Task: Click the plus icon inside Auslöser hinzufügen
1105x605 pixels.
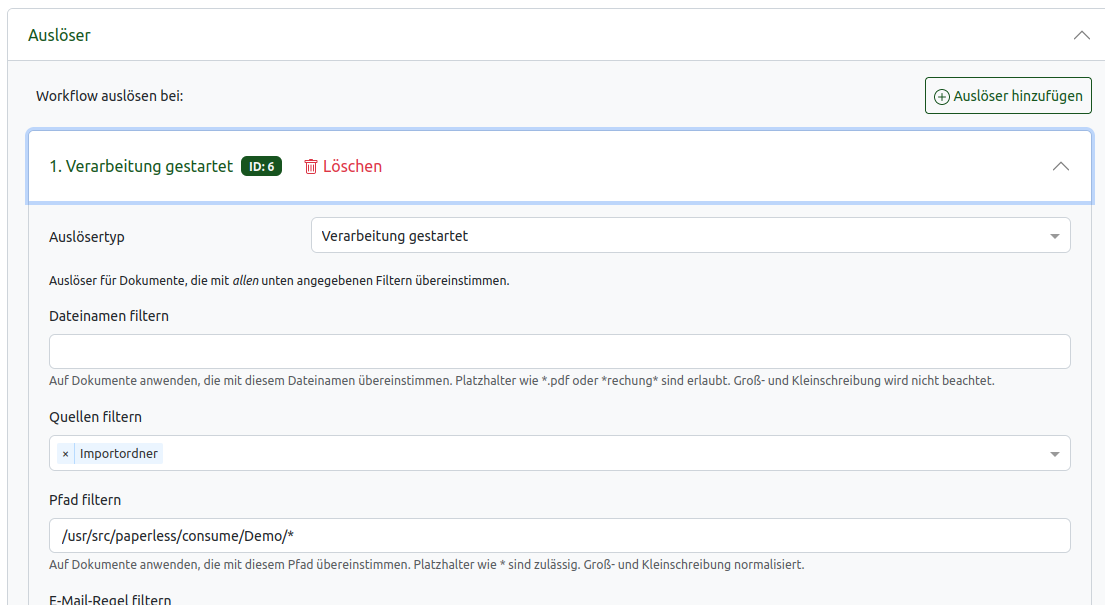Action: point(940,95)
